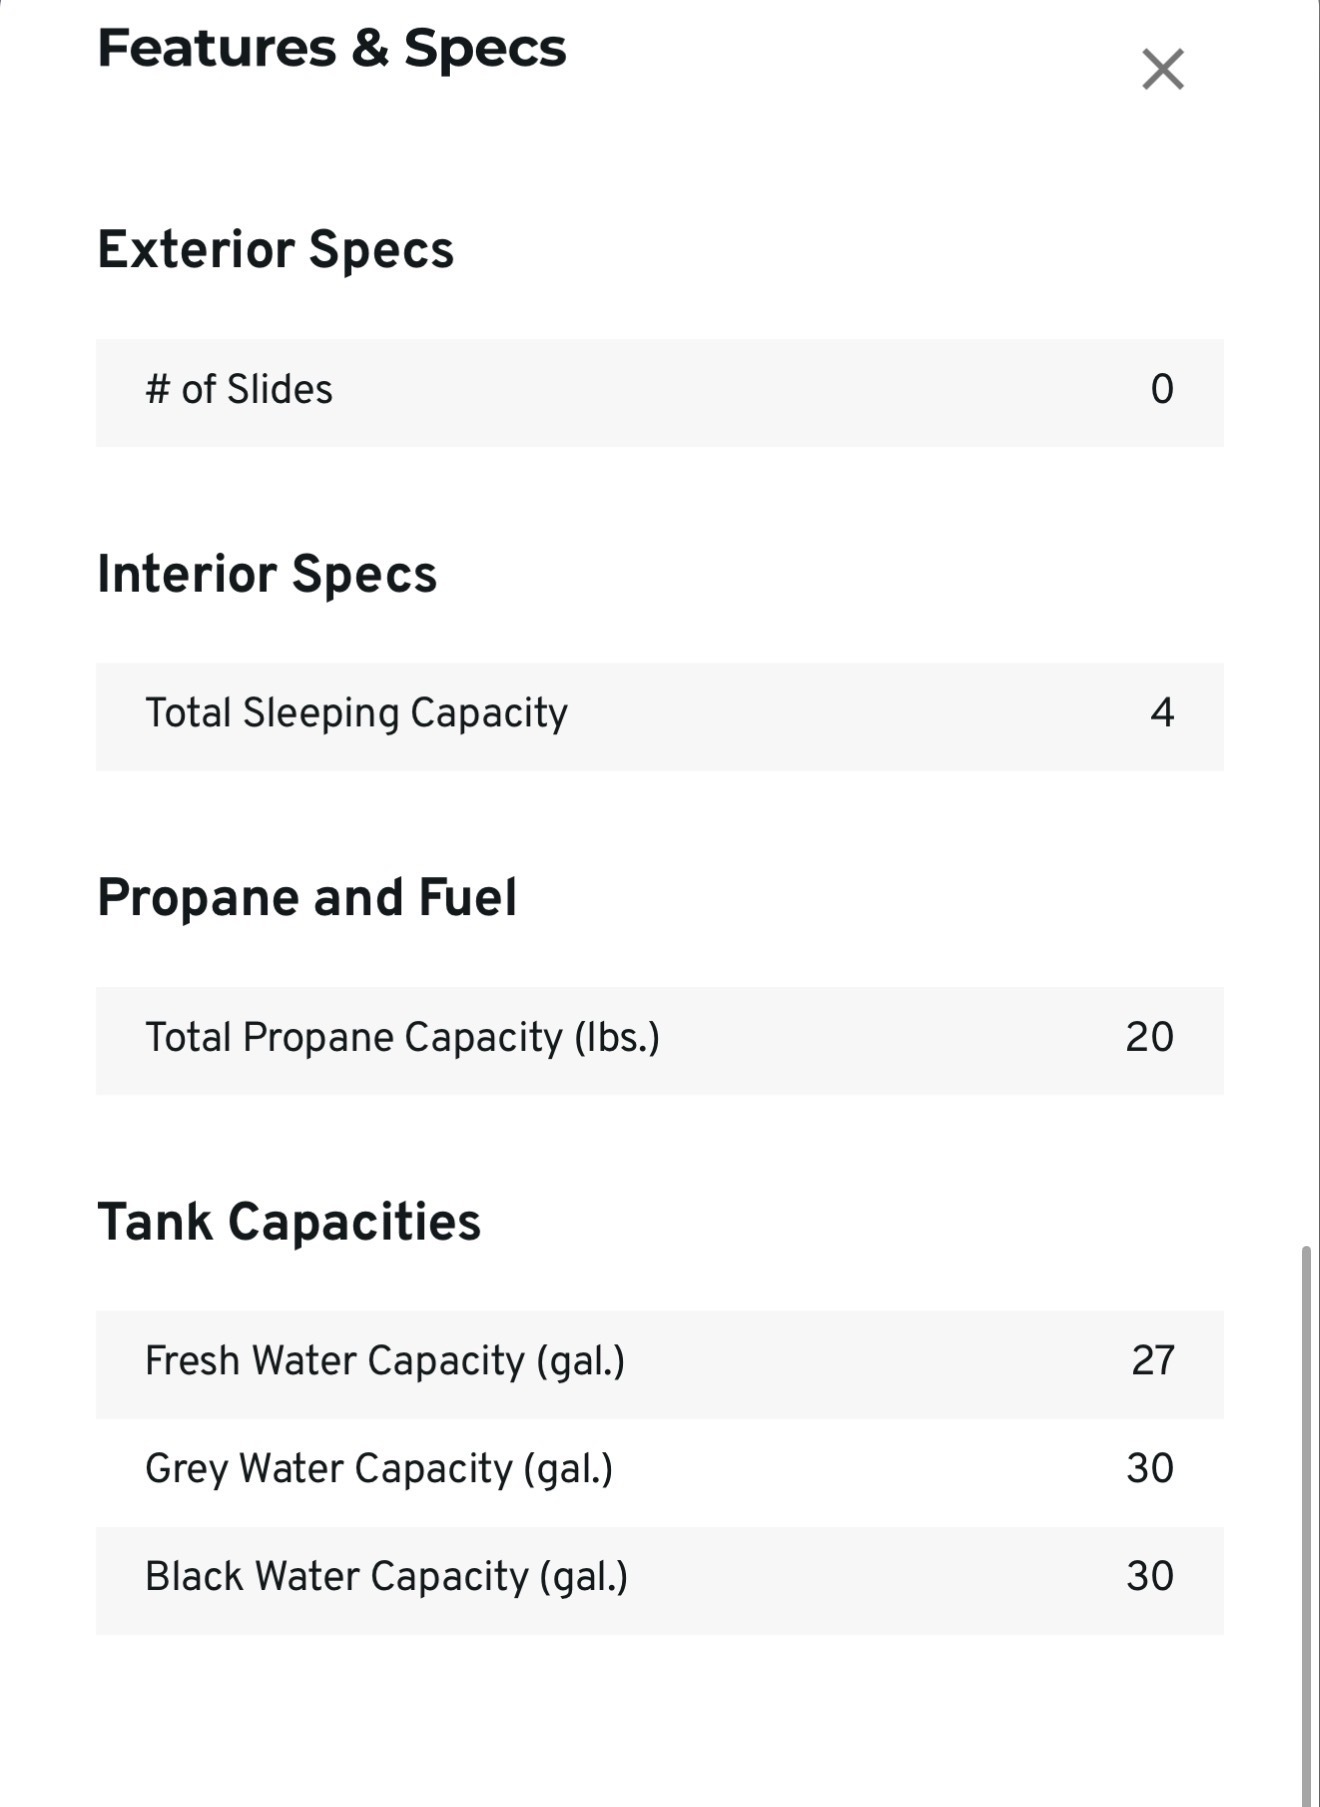
Task: Click the grey water value 30
Action: tap(1150, 1469)
